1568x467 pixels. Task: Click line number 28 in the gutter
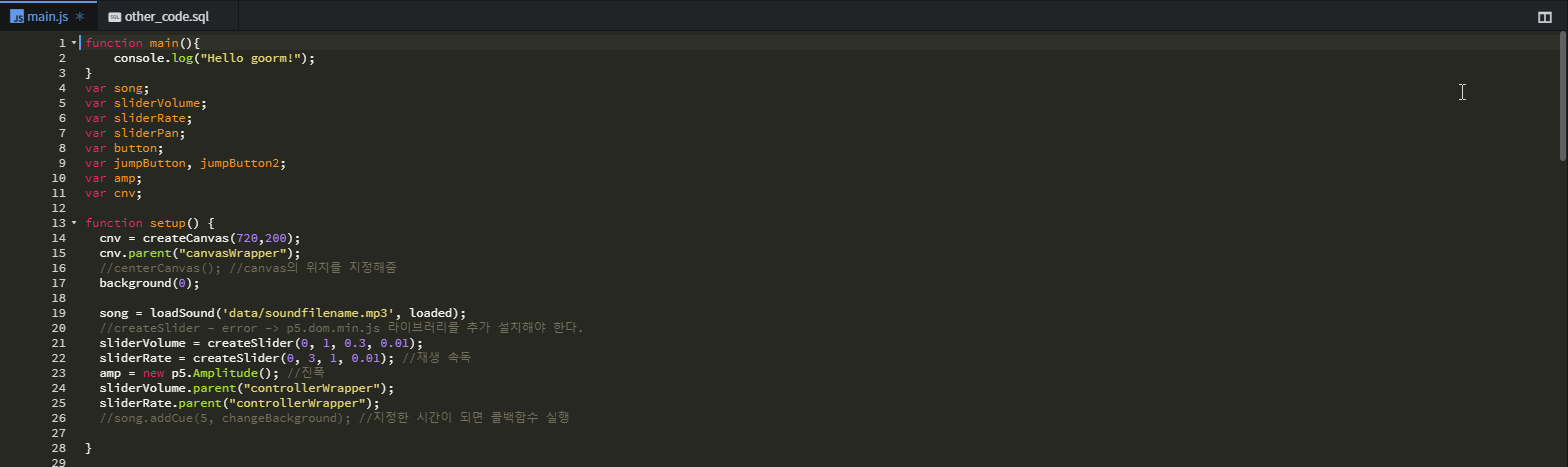pos(59,448)
